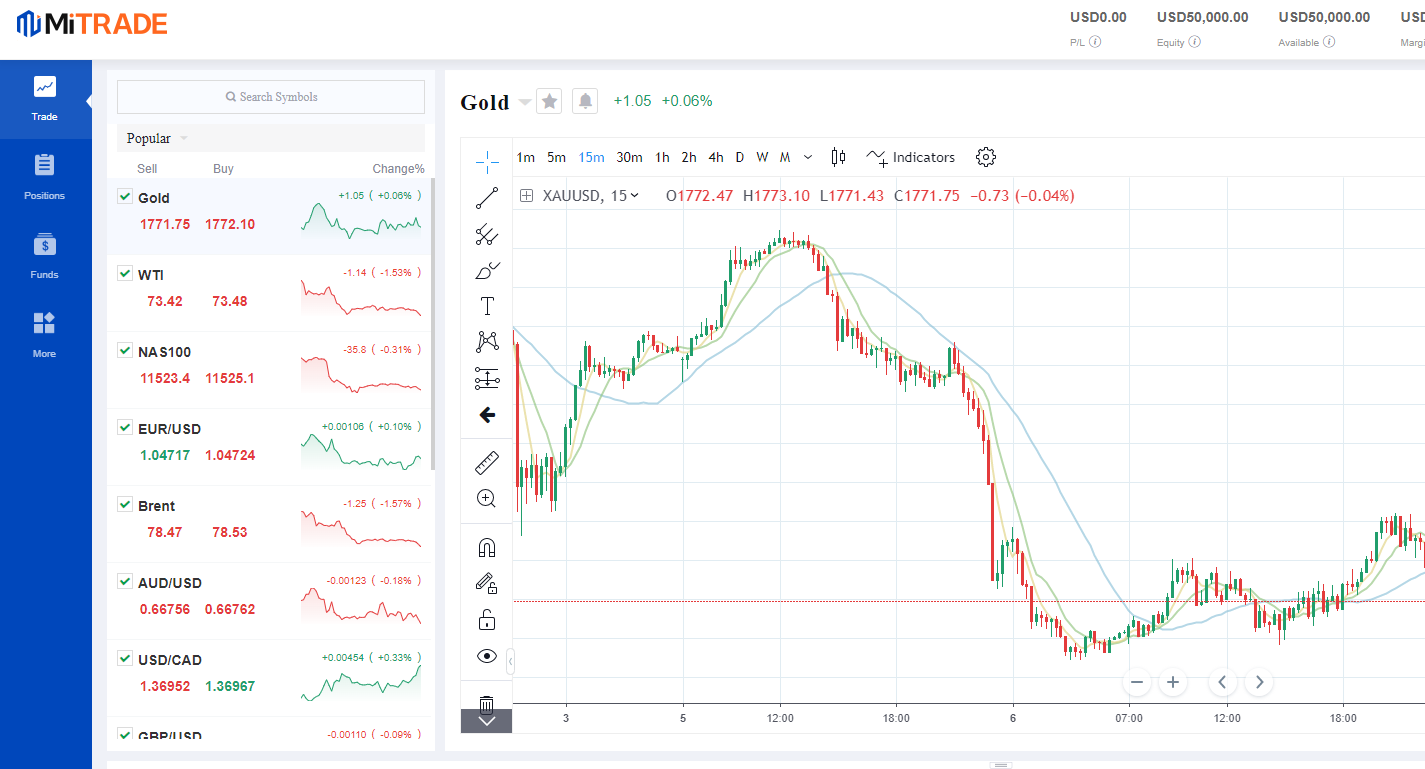Toggle the EUR/USD checkbox
The image size is (1425, 769).
click(125, 427)
